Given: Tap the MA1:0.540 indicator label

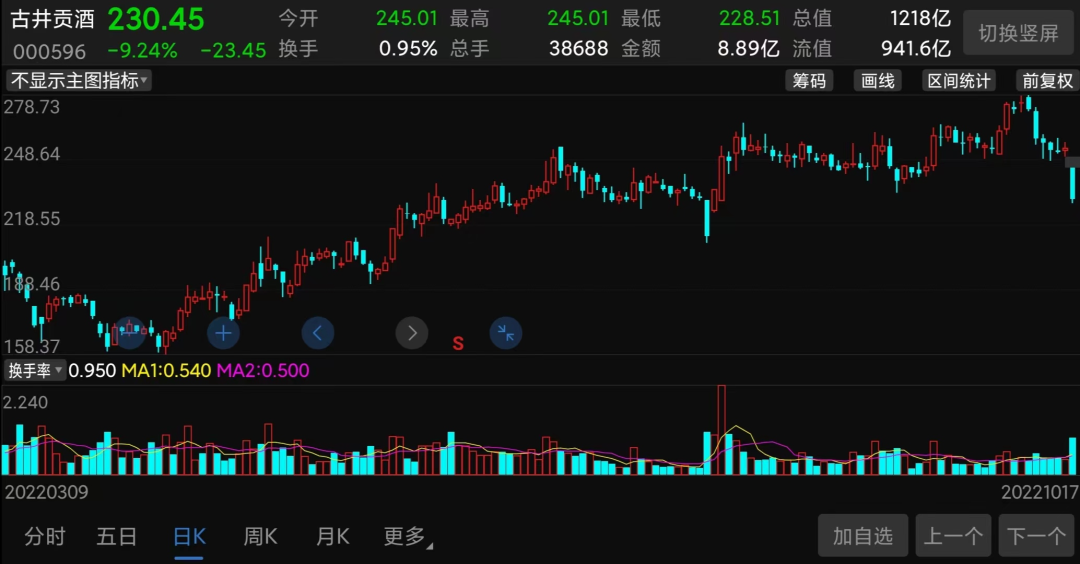Looking at the screenshot, I should [x=166, y=370].
